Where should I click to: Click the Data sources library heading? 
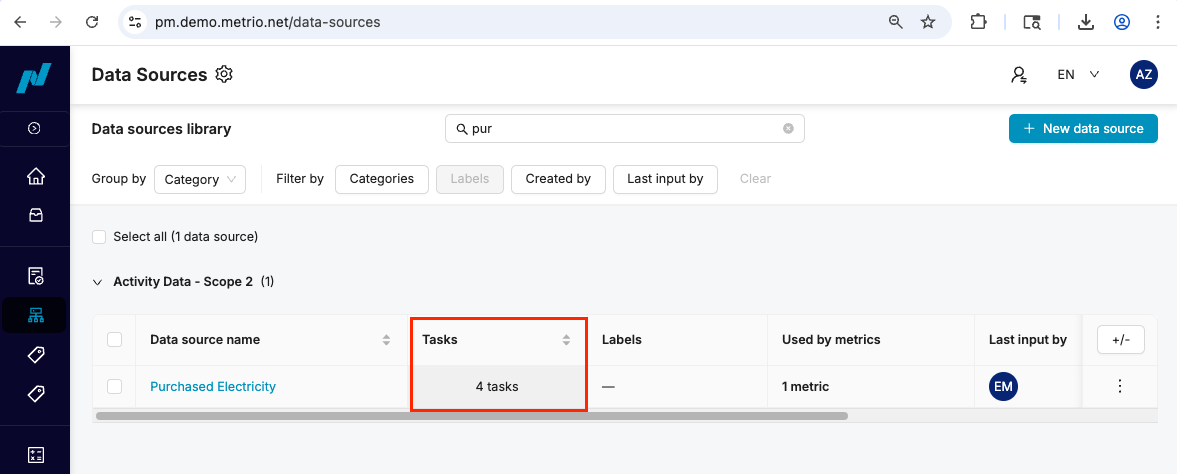[161, 128]
